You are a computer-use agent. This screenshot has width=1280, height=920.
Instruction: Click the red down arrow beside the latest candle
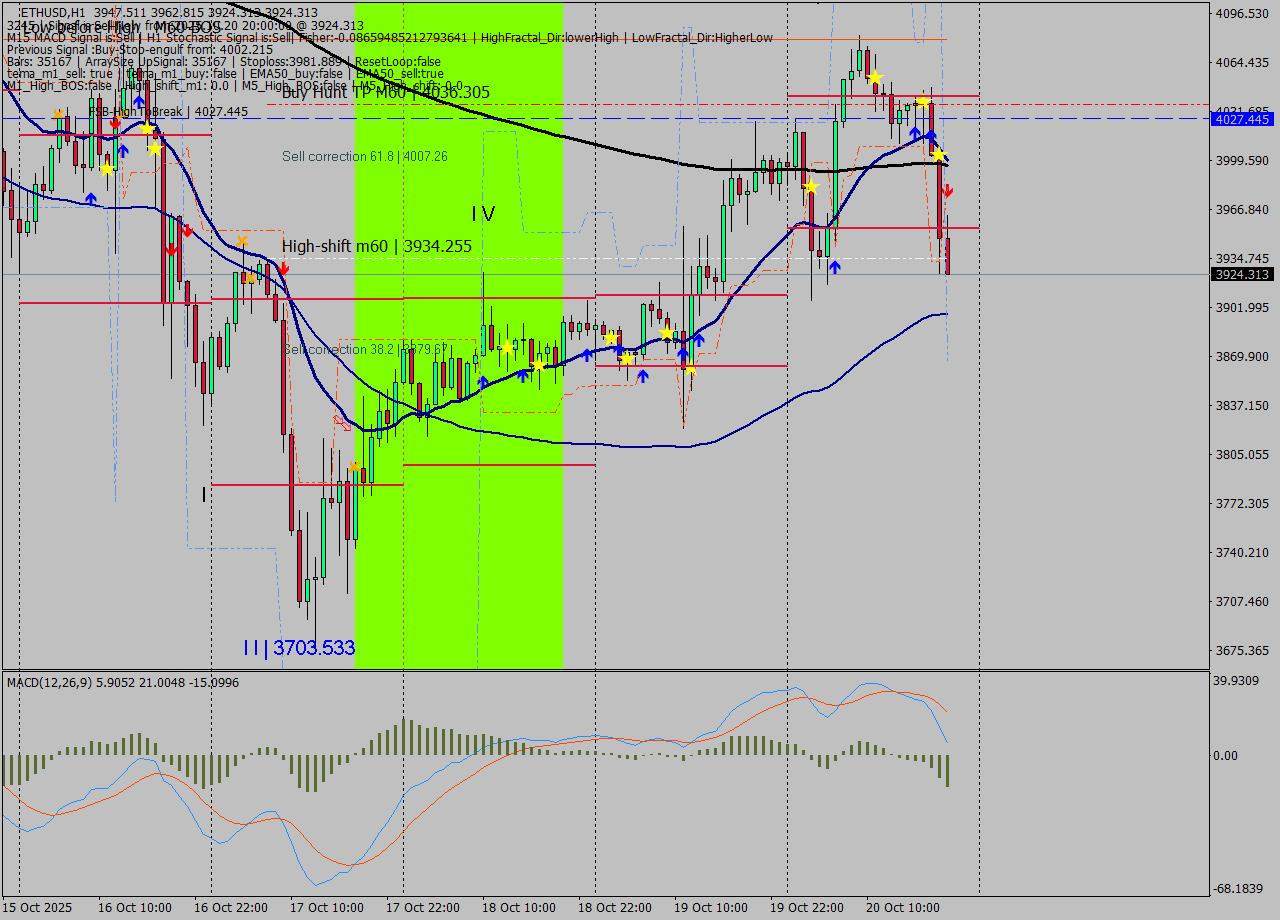(947, 190)
